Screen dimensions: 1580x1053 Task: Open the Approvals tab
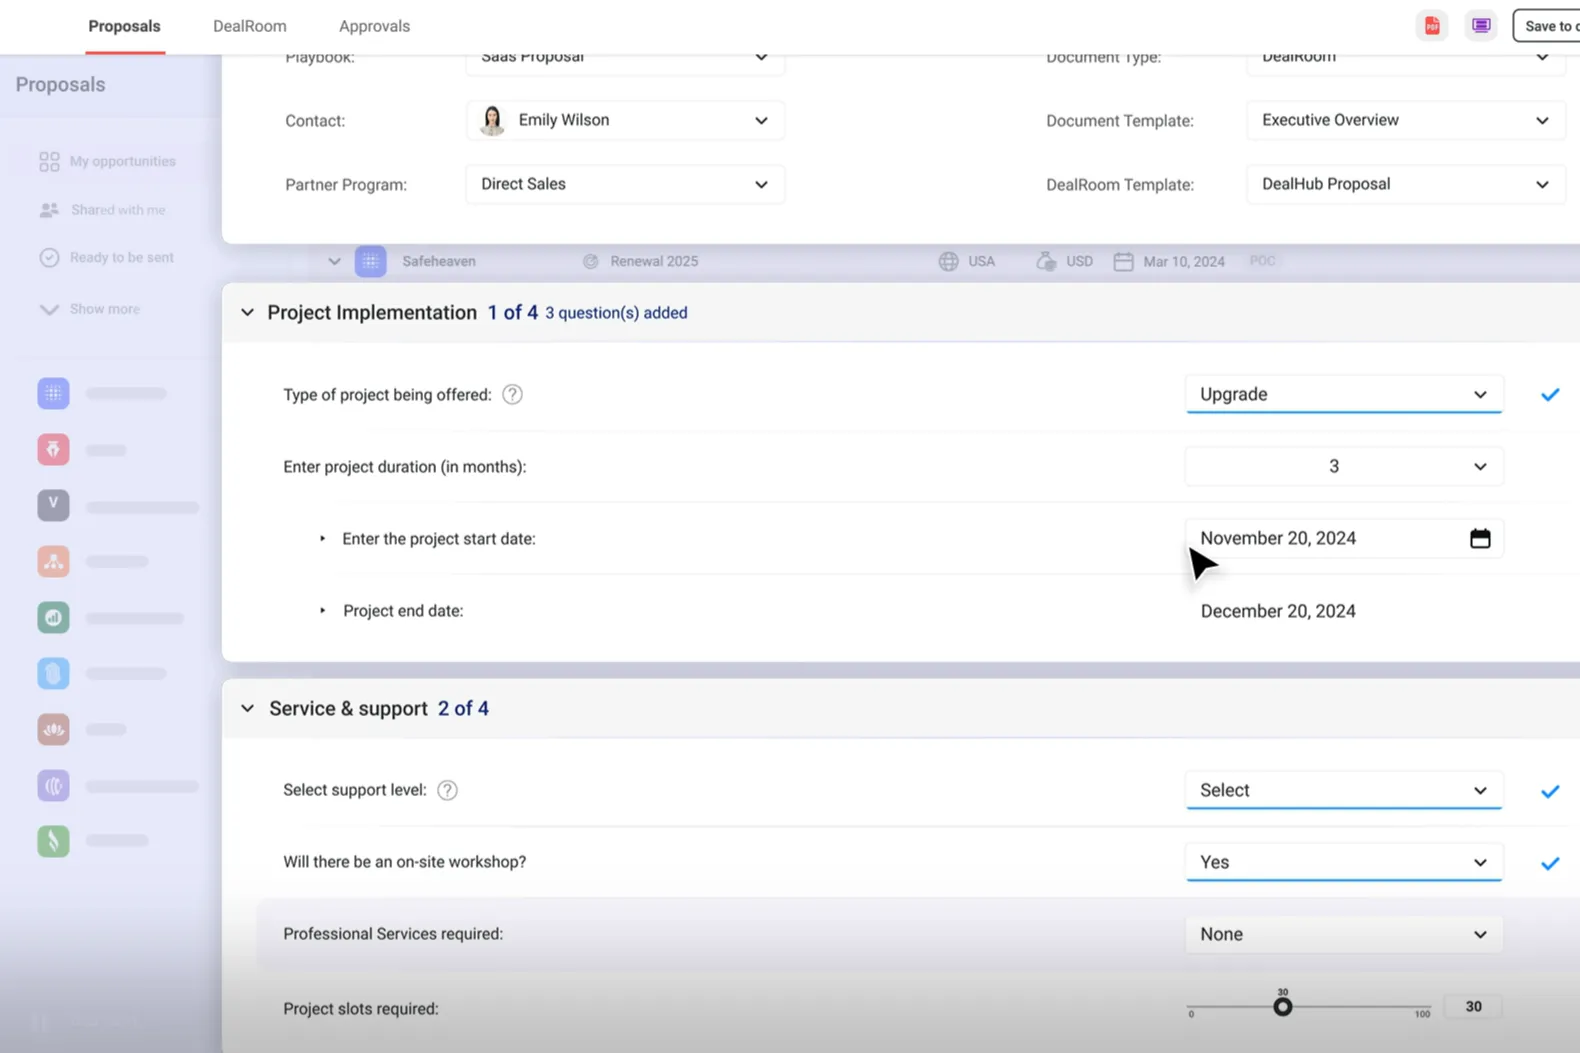(x=374, y=26)
